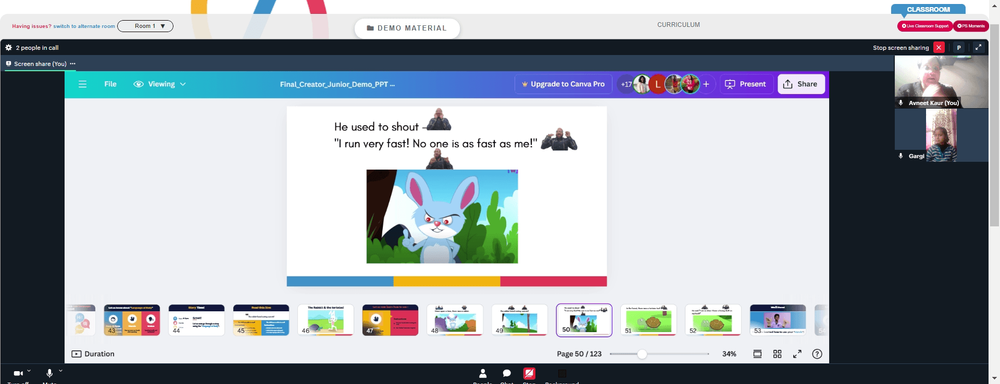Toggle the camera off button
Screen dimensions: 1000x384
[x=18, y=374]
